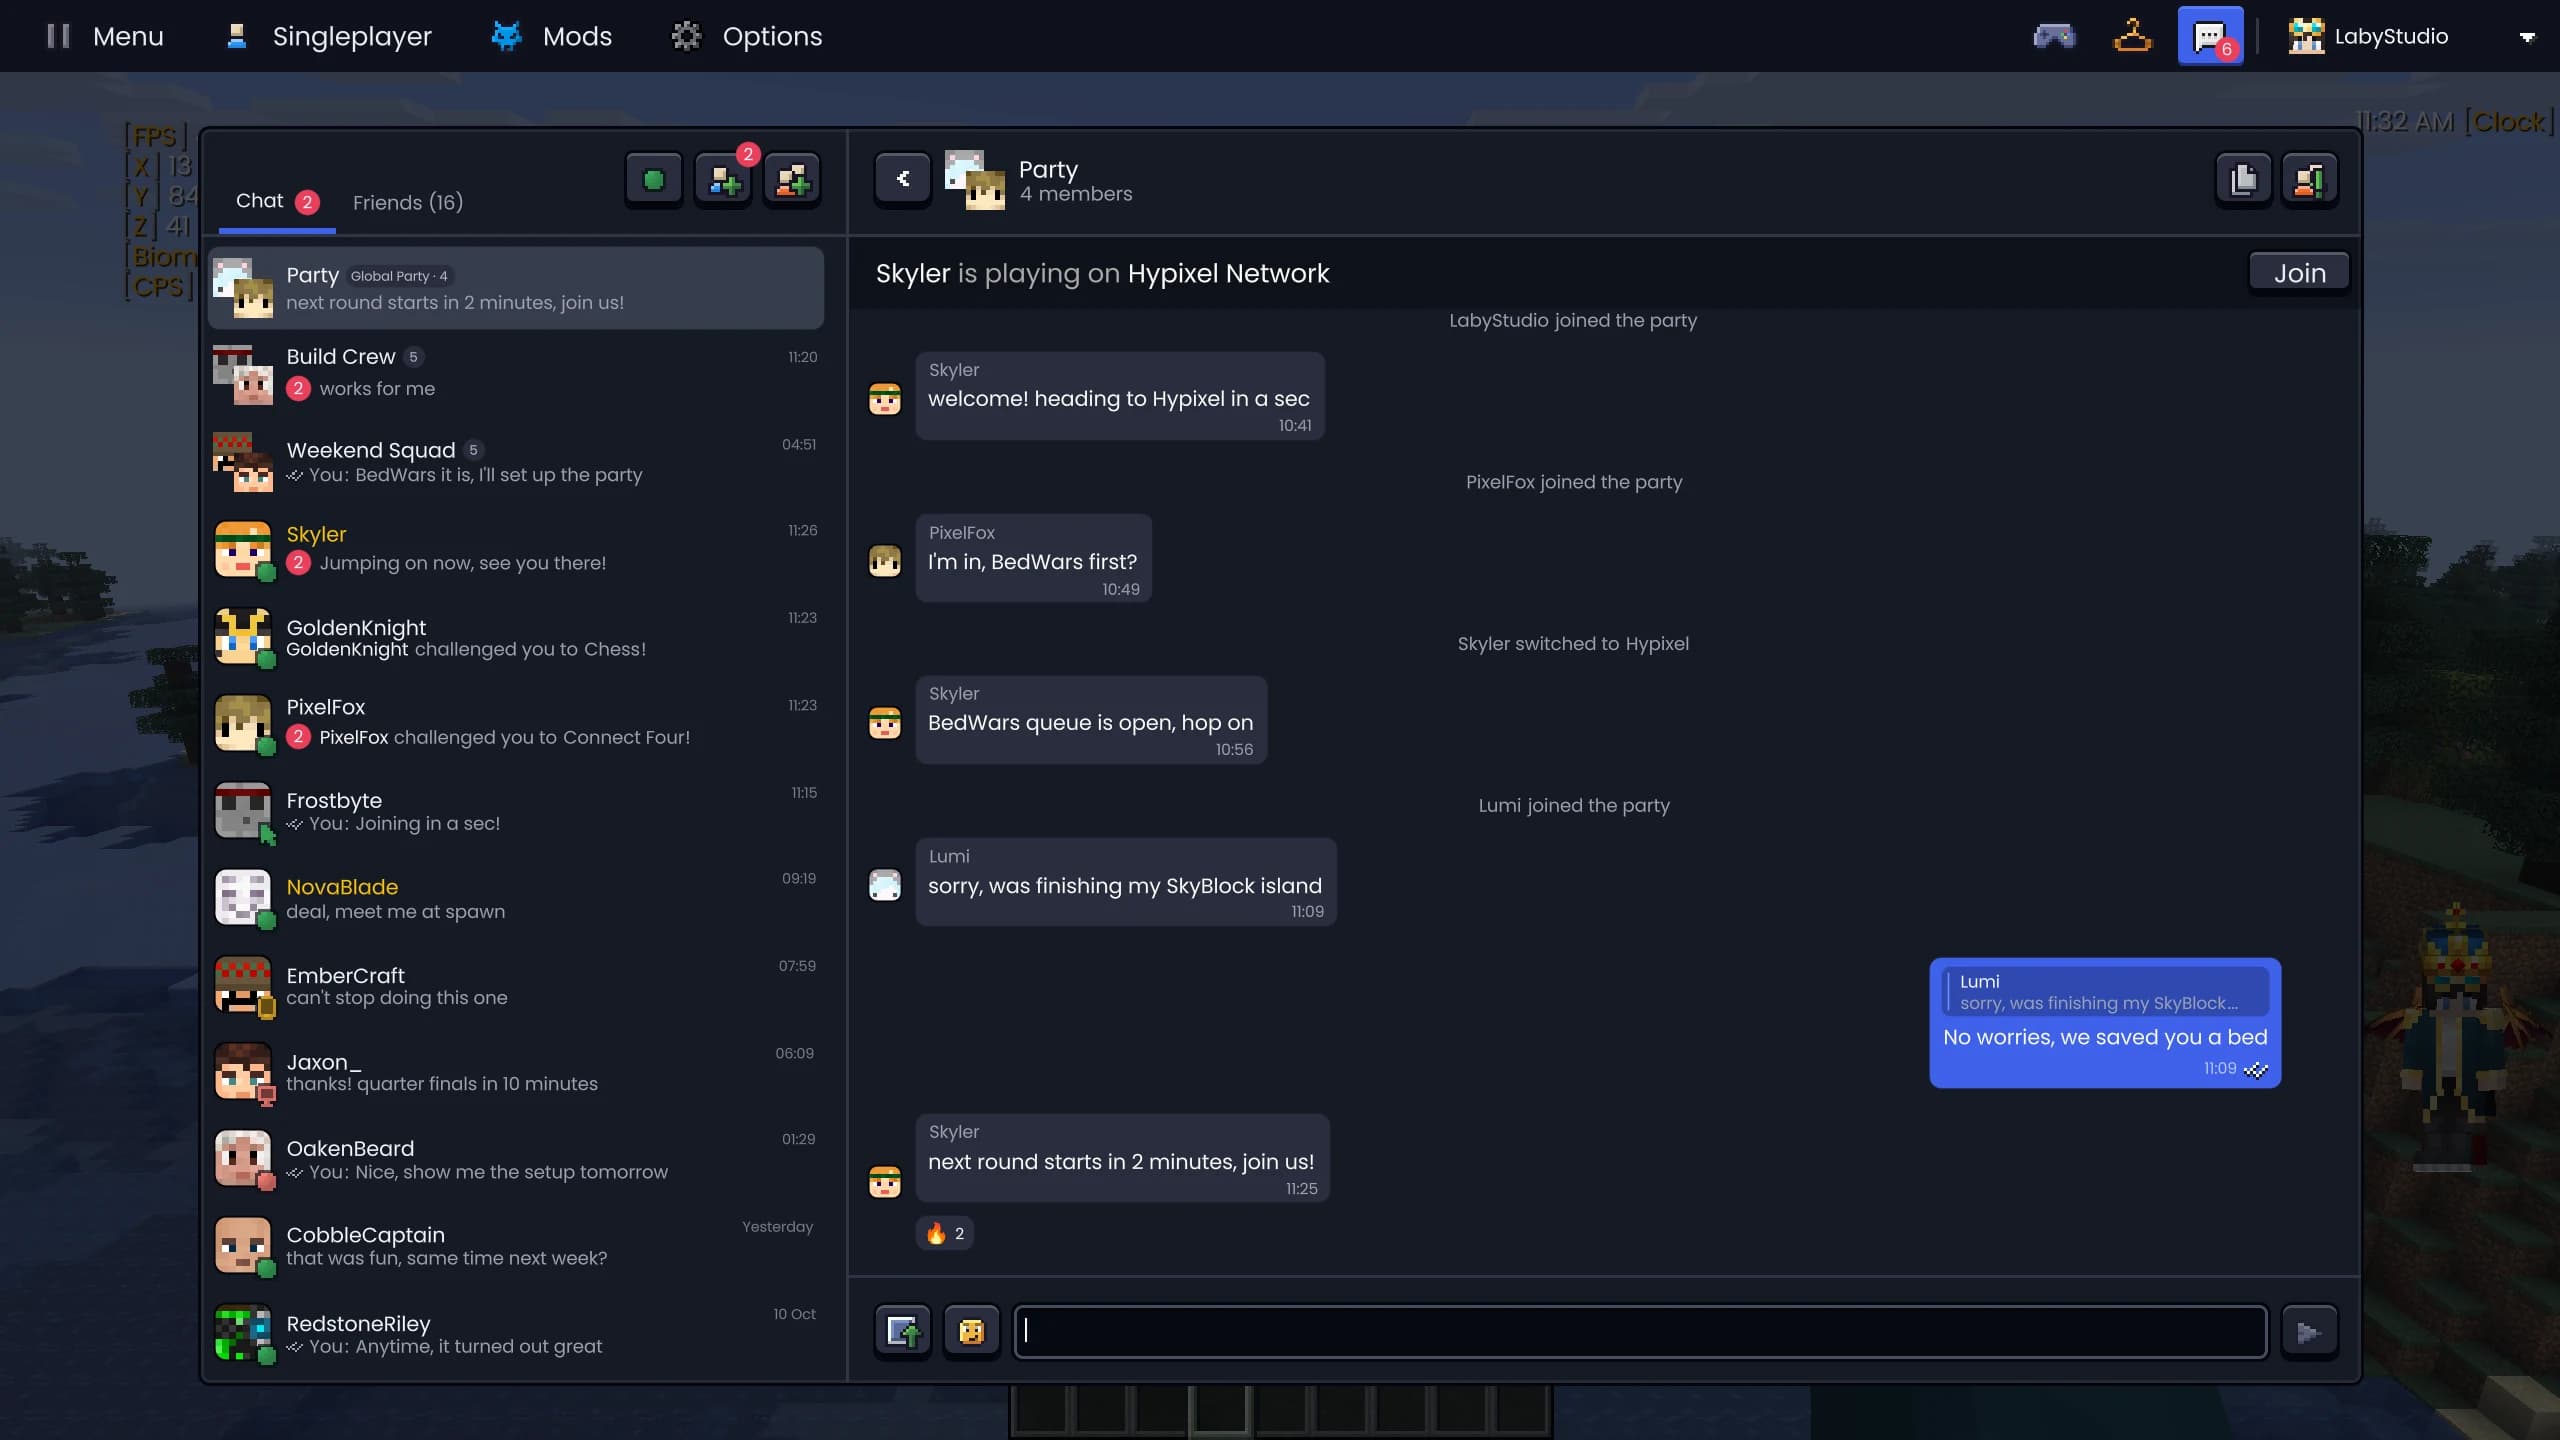Open the cosmetics hanger icon
The image size is (2560, 1440).
click(2132, 36)
